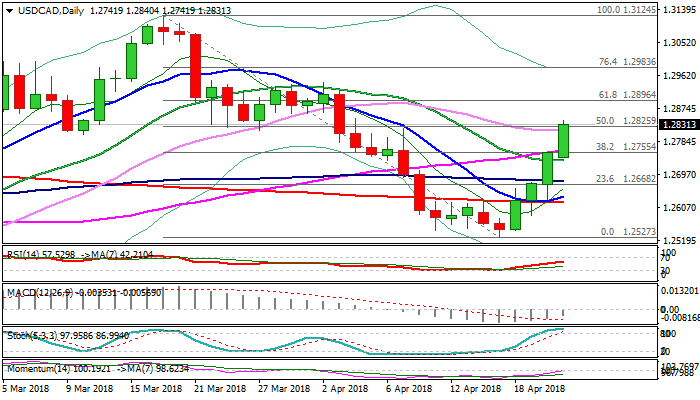Click the 18 Apr 2018 date marker

[x=540, y=388]
